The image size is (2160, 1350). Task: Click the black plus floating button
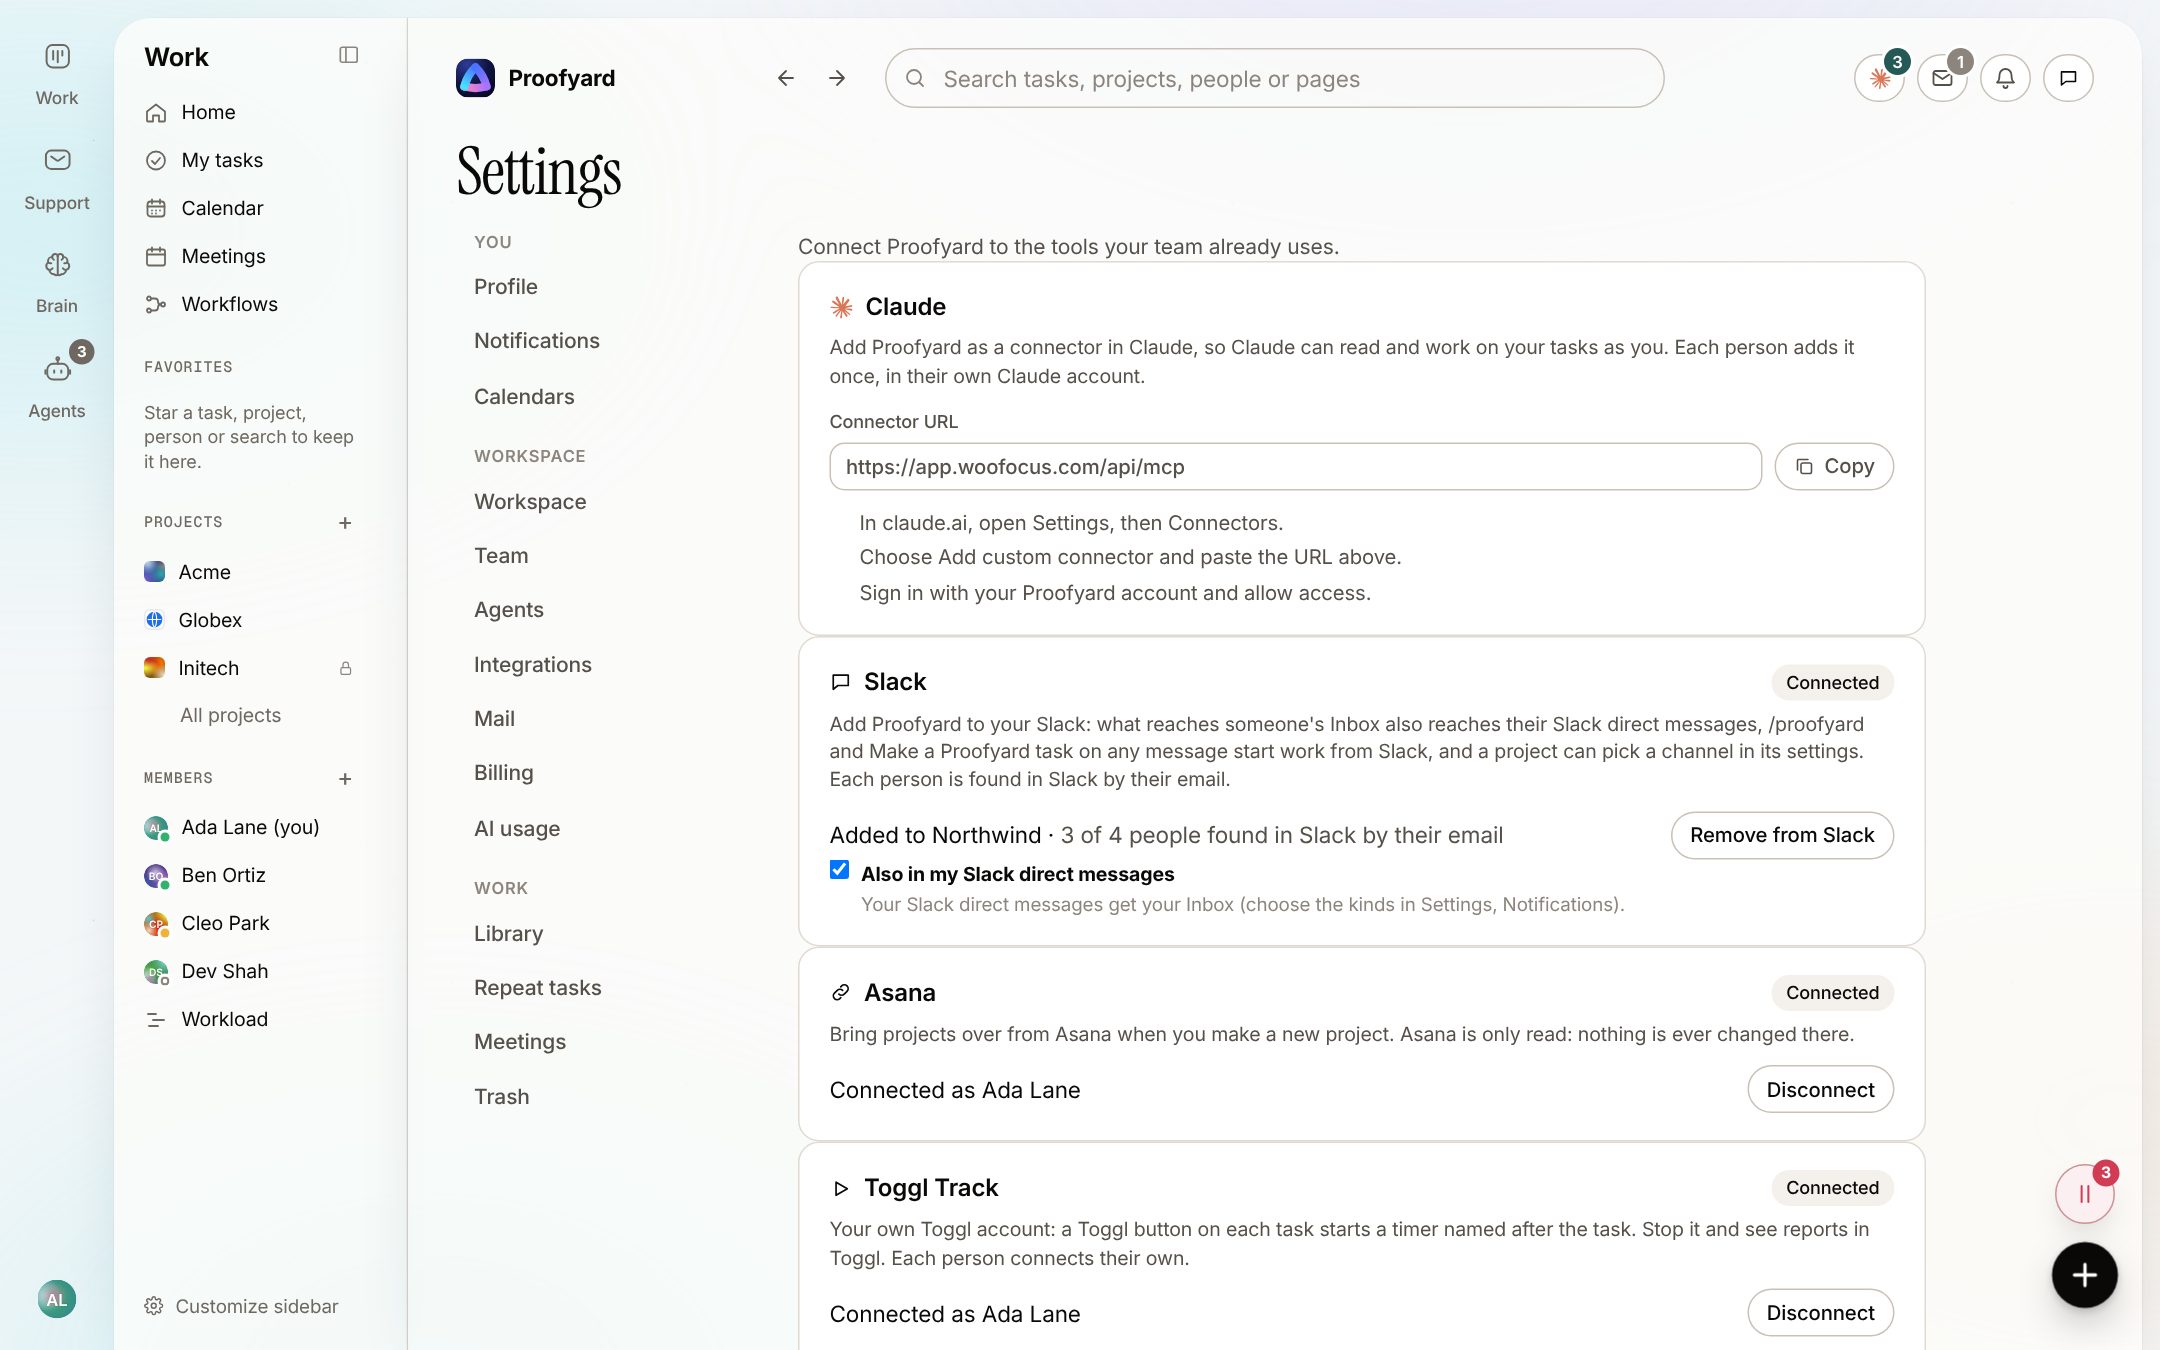pos(2084,1275)
